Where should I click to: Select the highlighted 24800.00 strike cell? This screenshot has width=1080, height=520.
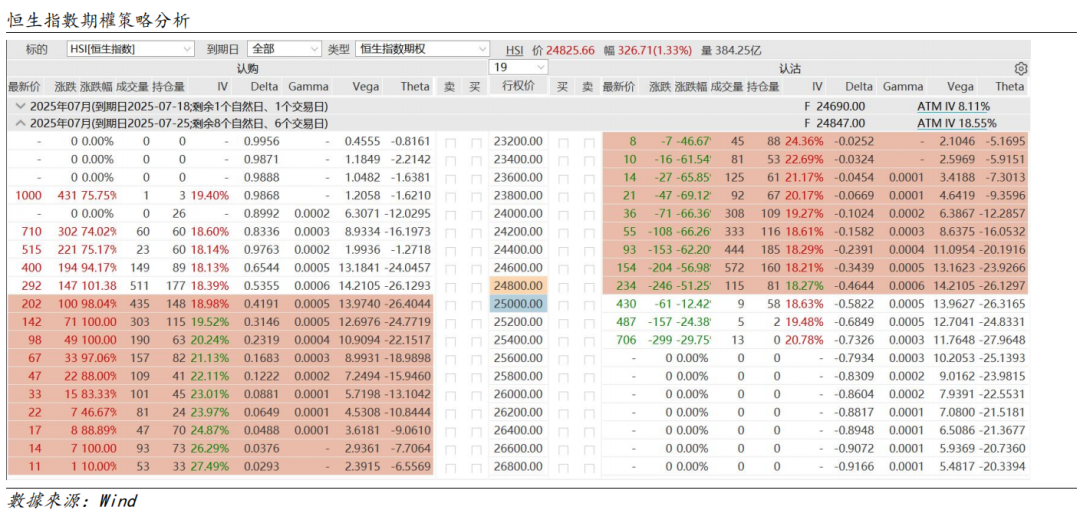click(519, 285)
